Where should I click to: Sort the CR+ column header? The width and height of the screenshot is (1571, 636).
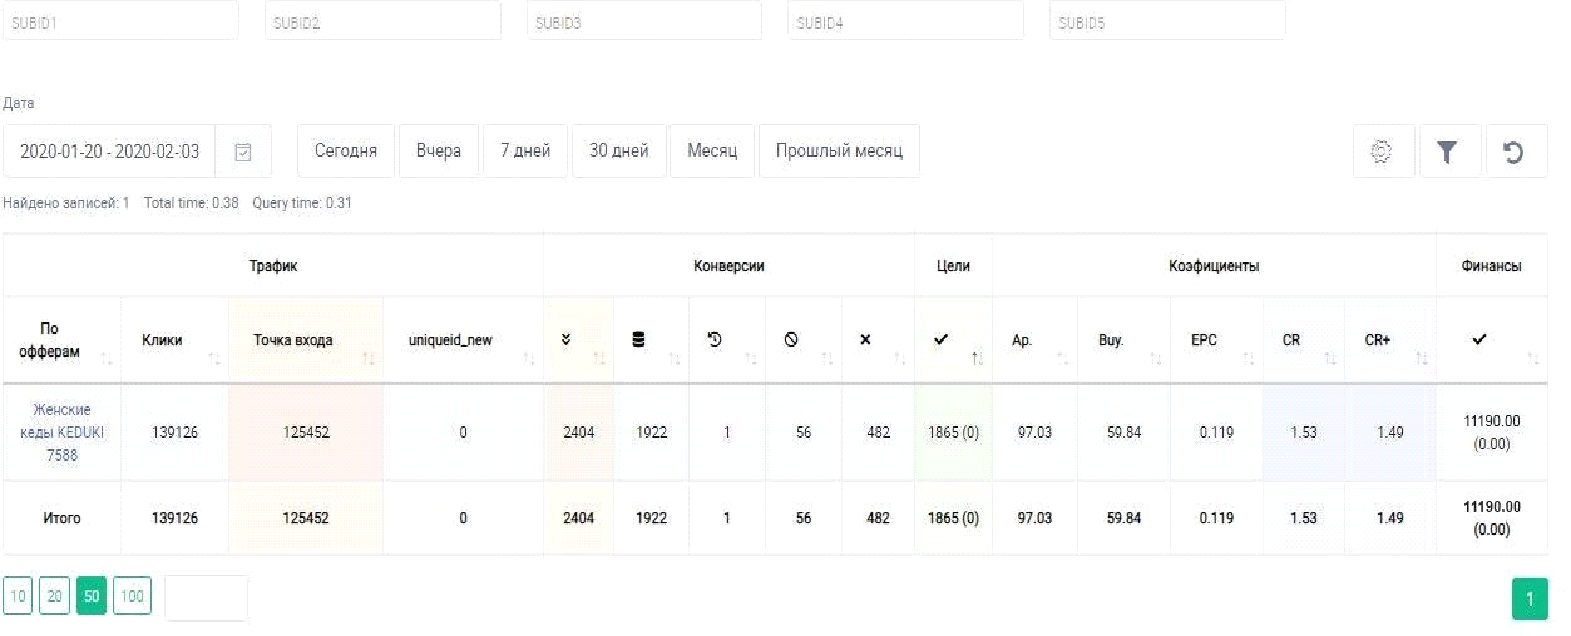[1389, 340]
